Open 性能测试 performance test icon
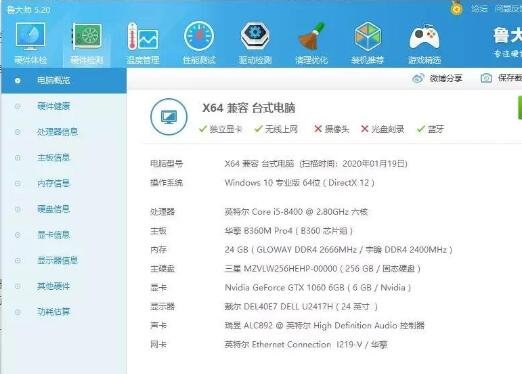Screen dimensions: 522x374 click(x=199, y=36)
